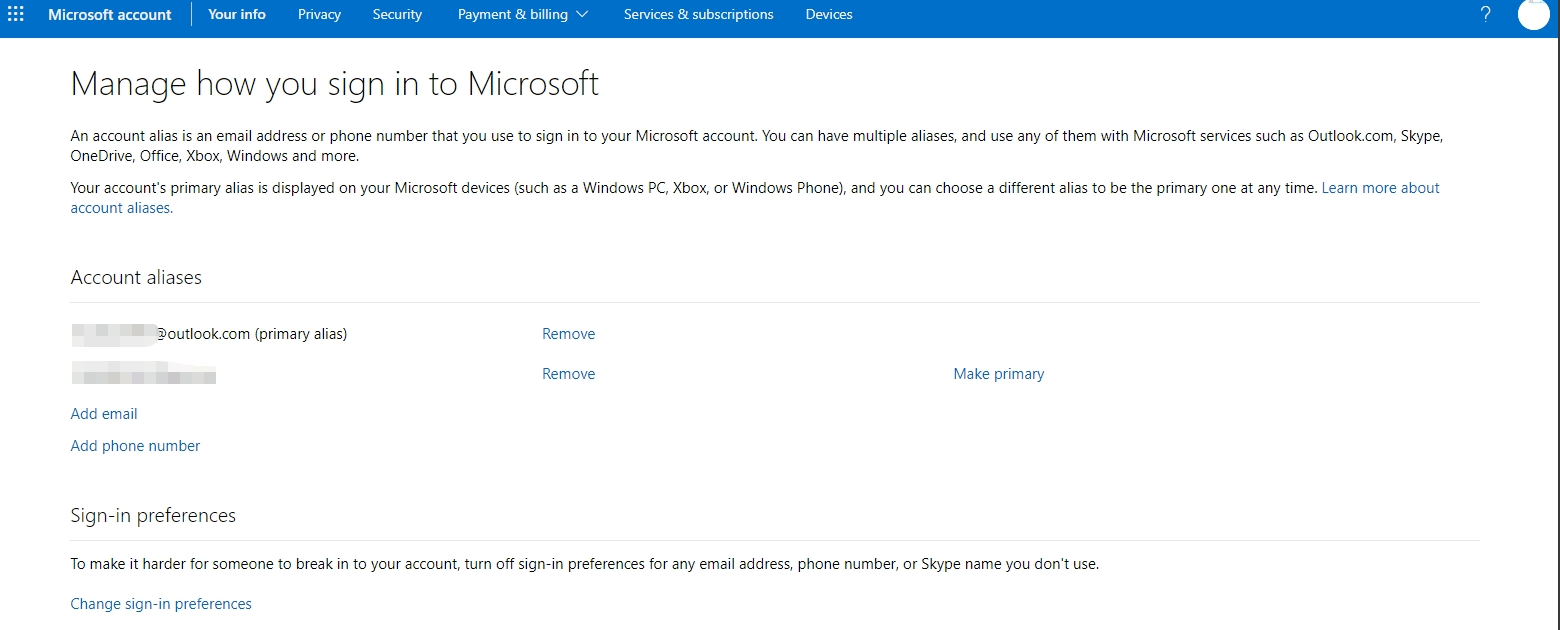The height and width of the screenshot is (630, 1560).
Task: Open the Privacy tab
Action: pyautogui.click(x=319, y=14)
